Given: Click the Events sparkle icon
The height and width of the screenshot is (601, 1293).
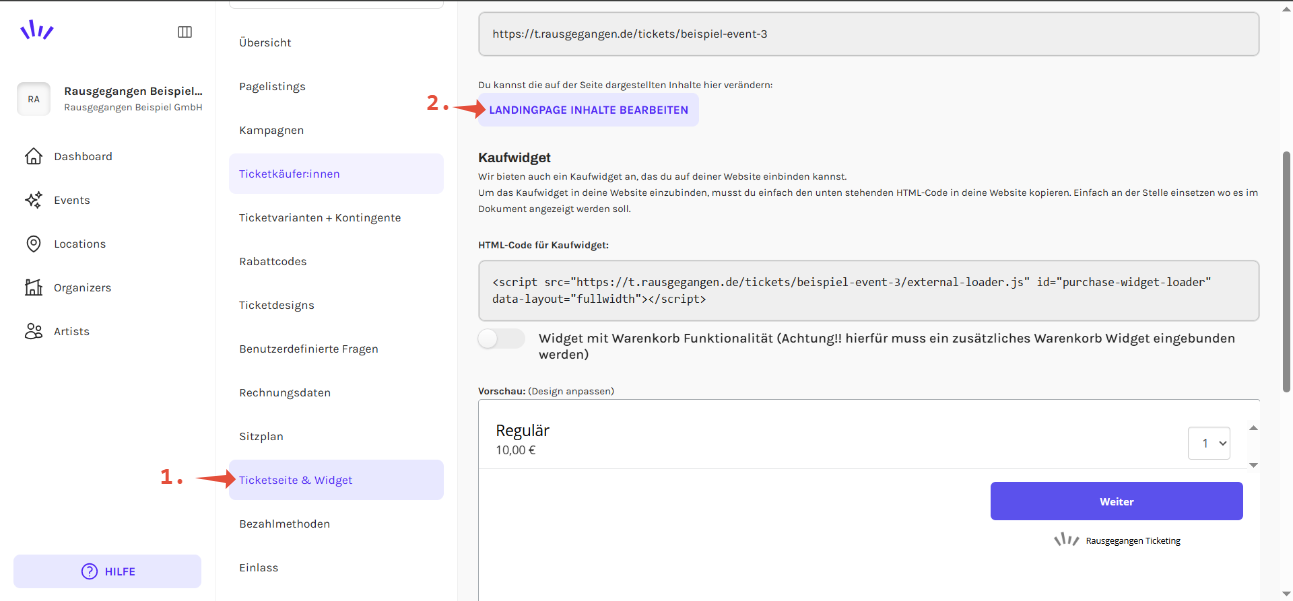Looking at the screenshot, I should [34, 200].
